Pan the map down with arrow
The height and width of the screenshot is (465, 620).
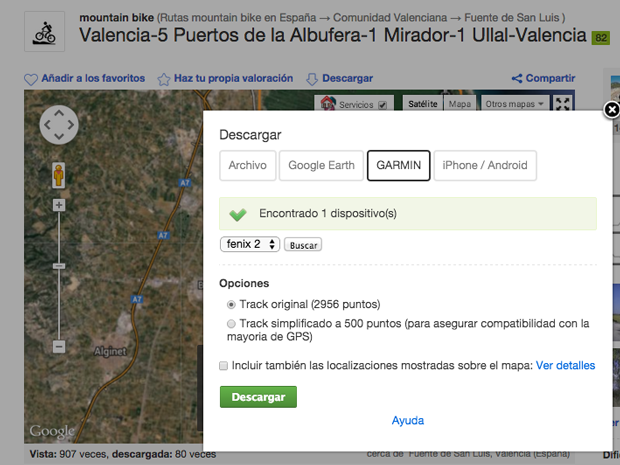59,136
